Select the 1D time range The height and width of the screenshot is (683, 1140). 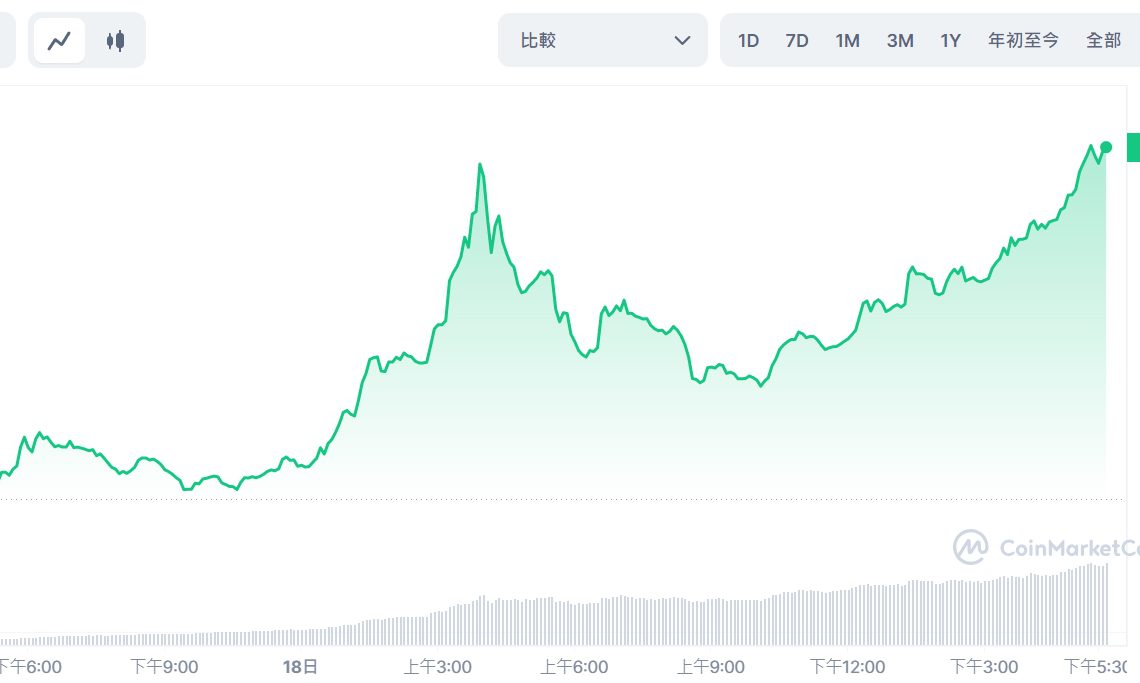[748, 41]
